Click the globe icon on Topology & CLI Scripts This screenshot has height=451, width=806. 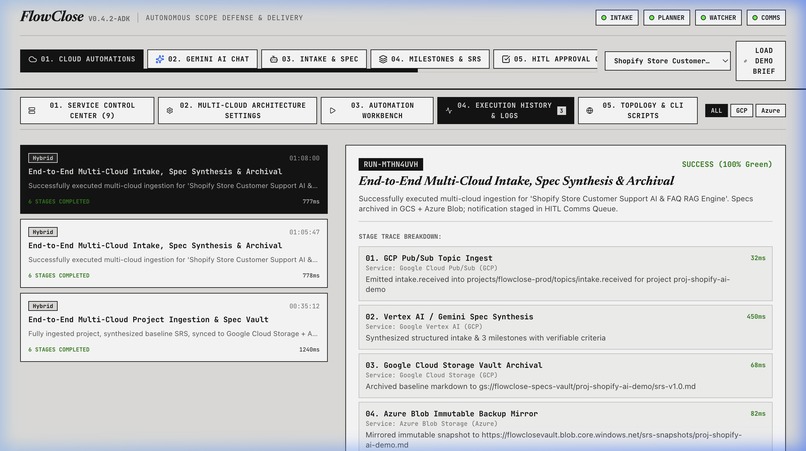(590, 111)
